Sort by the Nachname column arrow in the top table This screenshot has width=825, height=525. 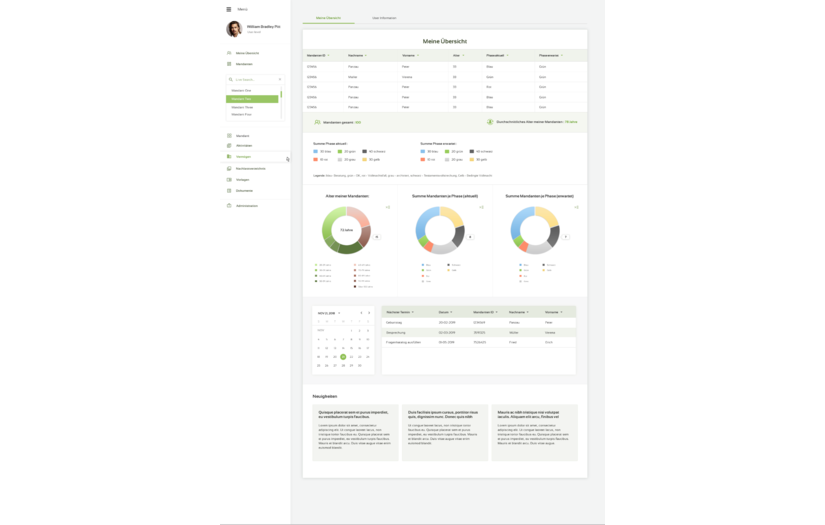(366, 55)
